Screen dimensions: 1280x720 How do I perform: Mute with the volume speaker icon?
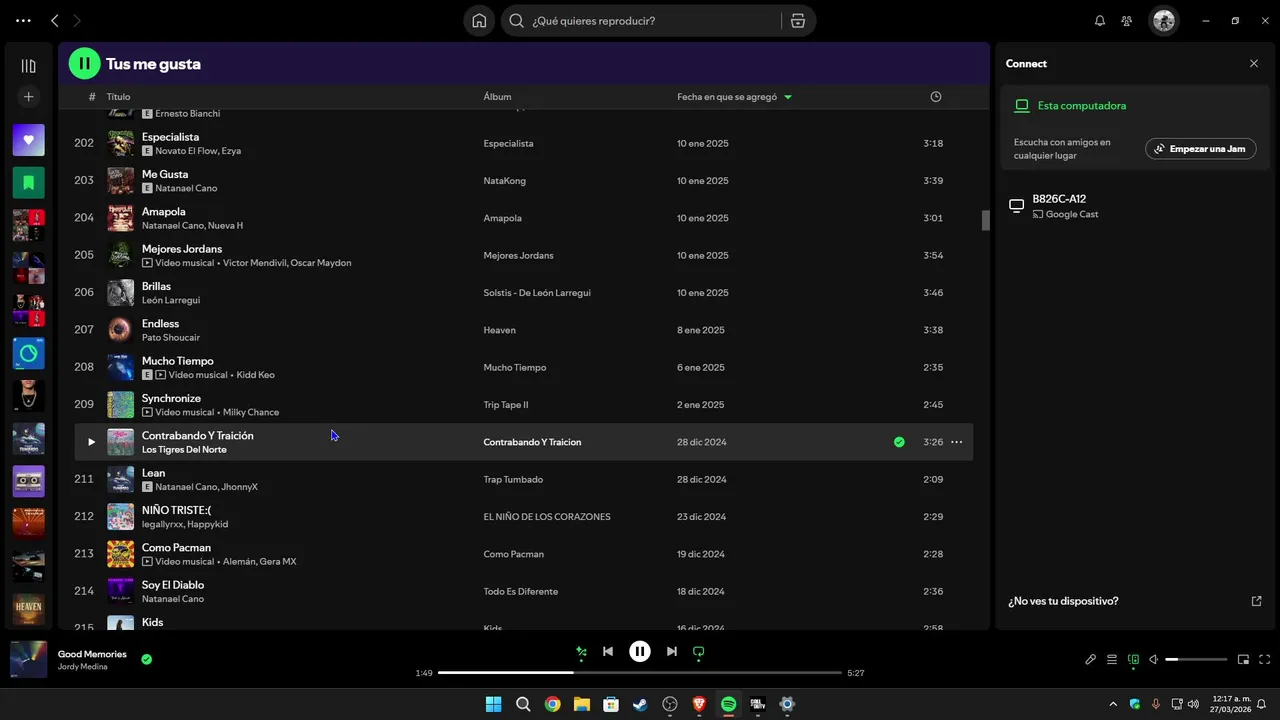coord(1153,660)
